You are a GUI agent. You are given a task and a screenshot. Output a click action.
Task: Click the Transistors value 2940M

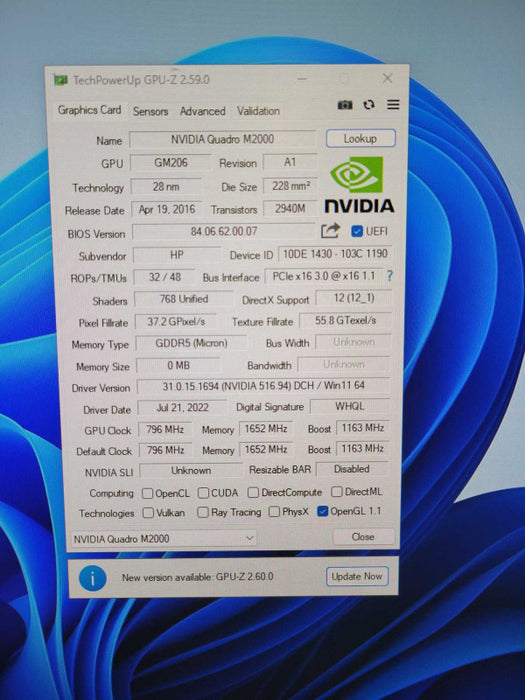pyautogui.click(x=290, y=208)
